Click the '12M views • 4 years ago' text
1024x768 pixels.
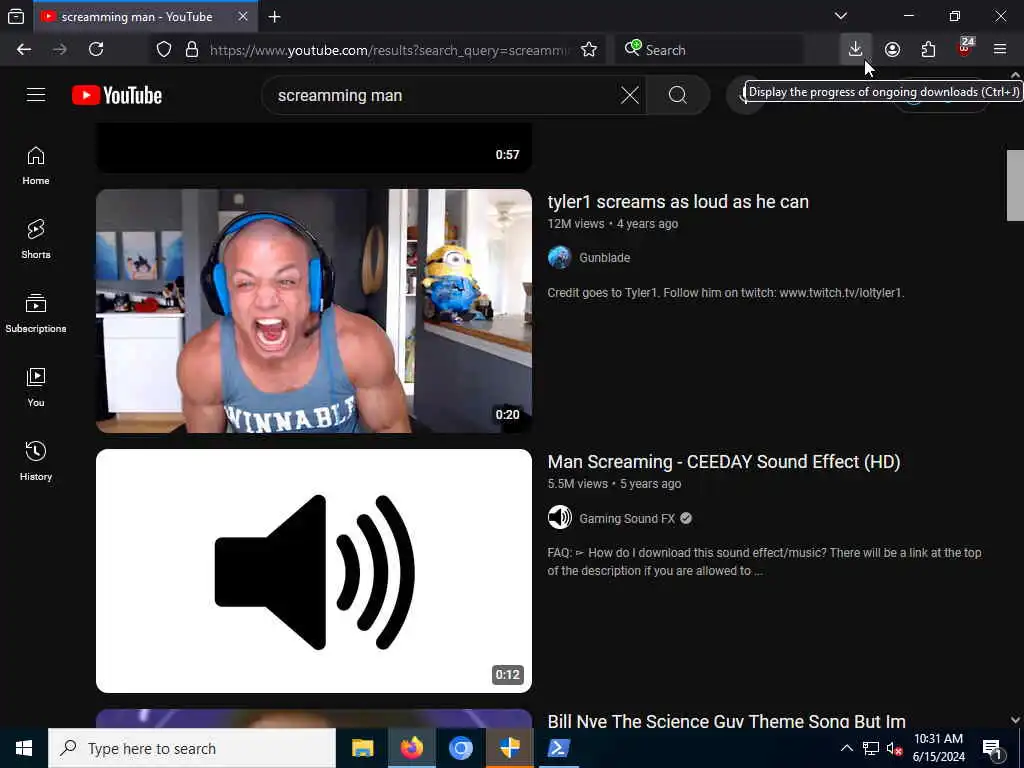(613, 223)
